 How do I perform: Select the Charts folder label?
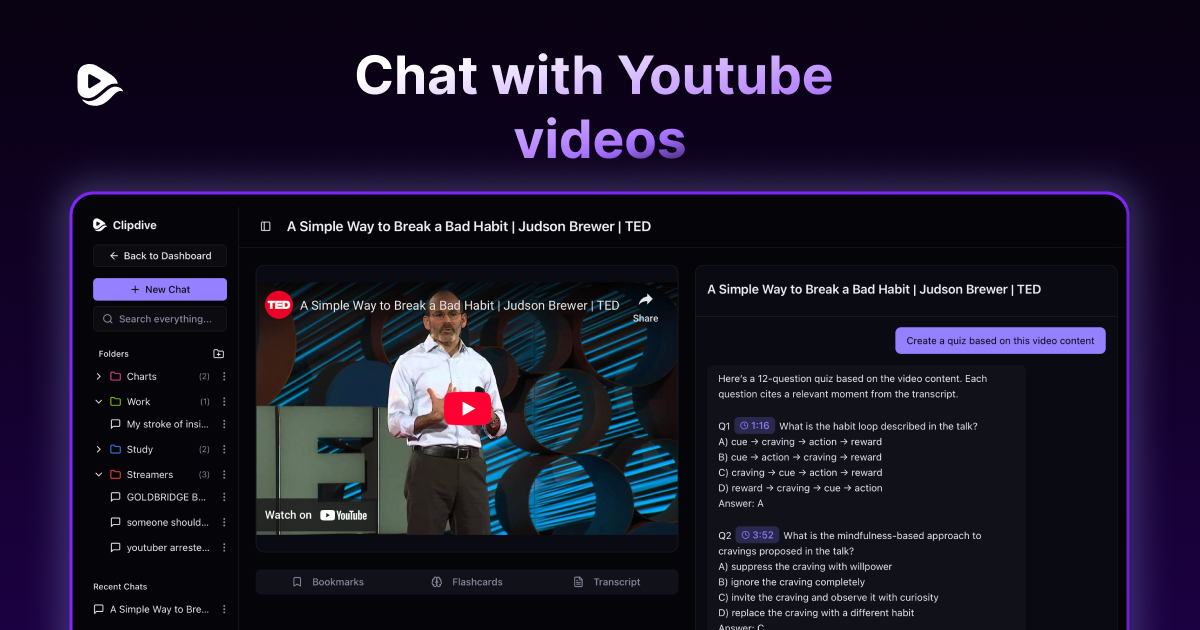click(141, 377)
